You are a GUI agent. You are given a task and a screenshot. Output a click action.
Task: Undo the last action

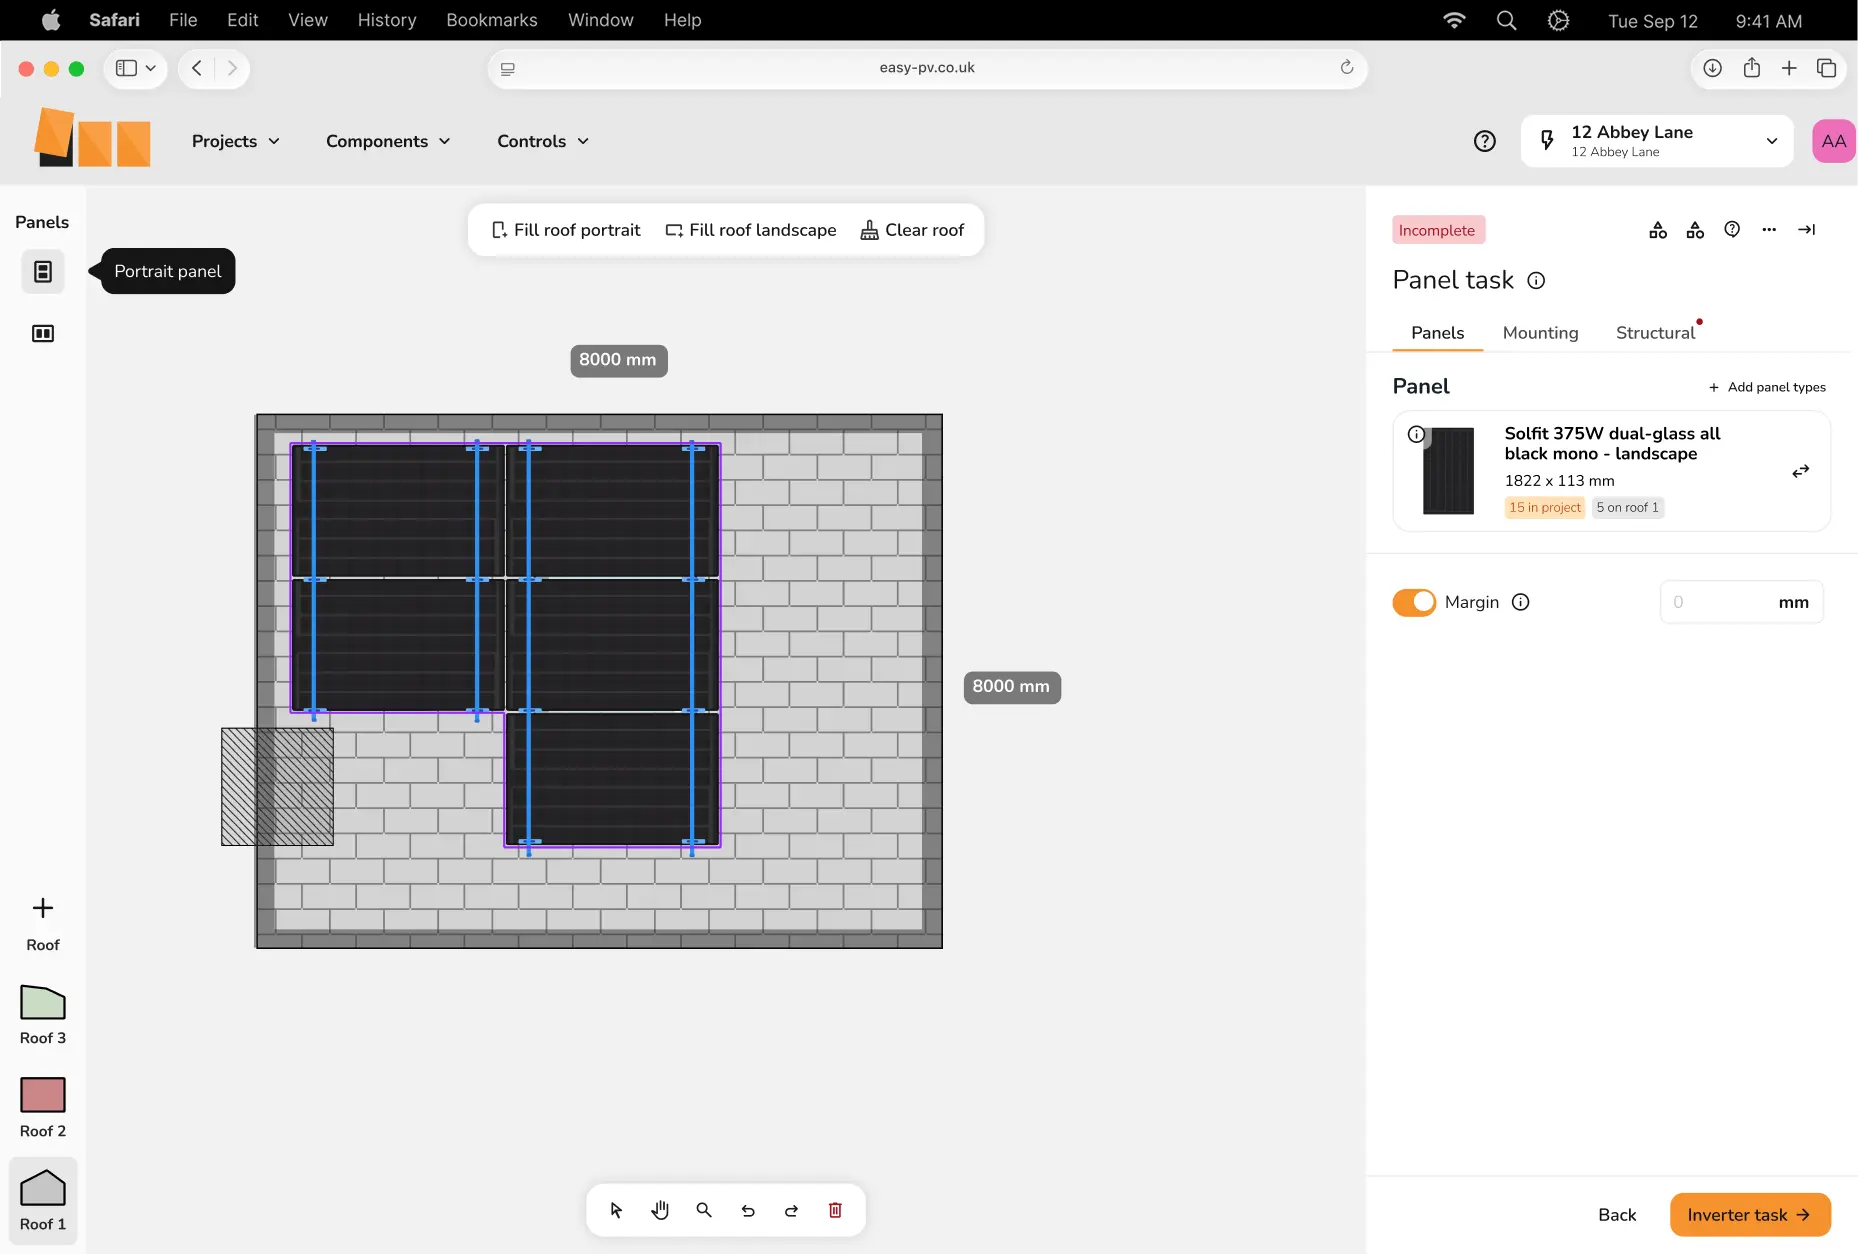coord(748,1210)
